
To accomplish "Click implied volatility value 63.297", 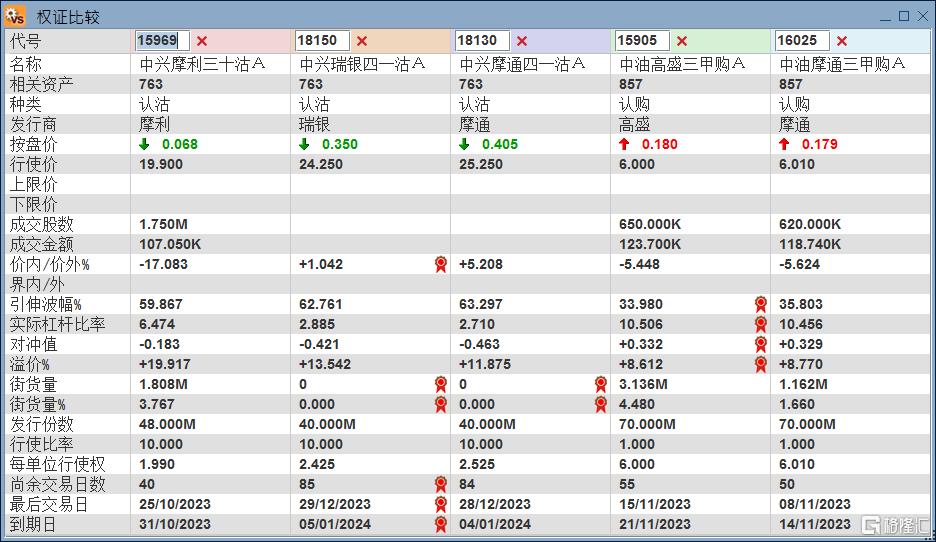I will click(x=481, y=304).
